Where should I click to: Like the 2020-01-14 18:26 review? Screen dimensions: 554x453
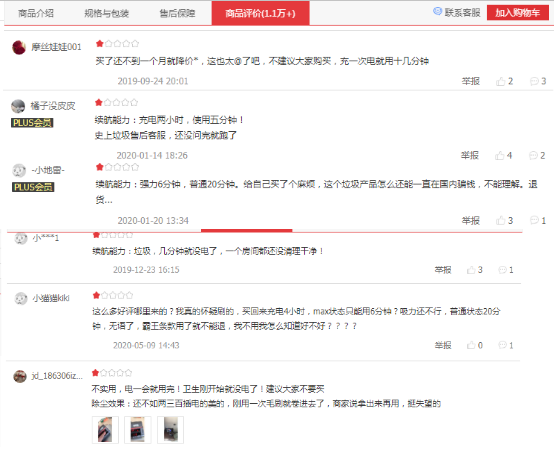click(x=503, y=156)
